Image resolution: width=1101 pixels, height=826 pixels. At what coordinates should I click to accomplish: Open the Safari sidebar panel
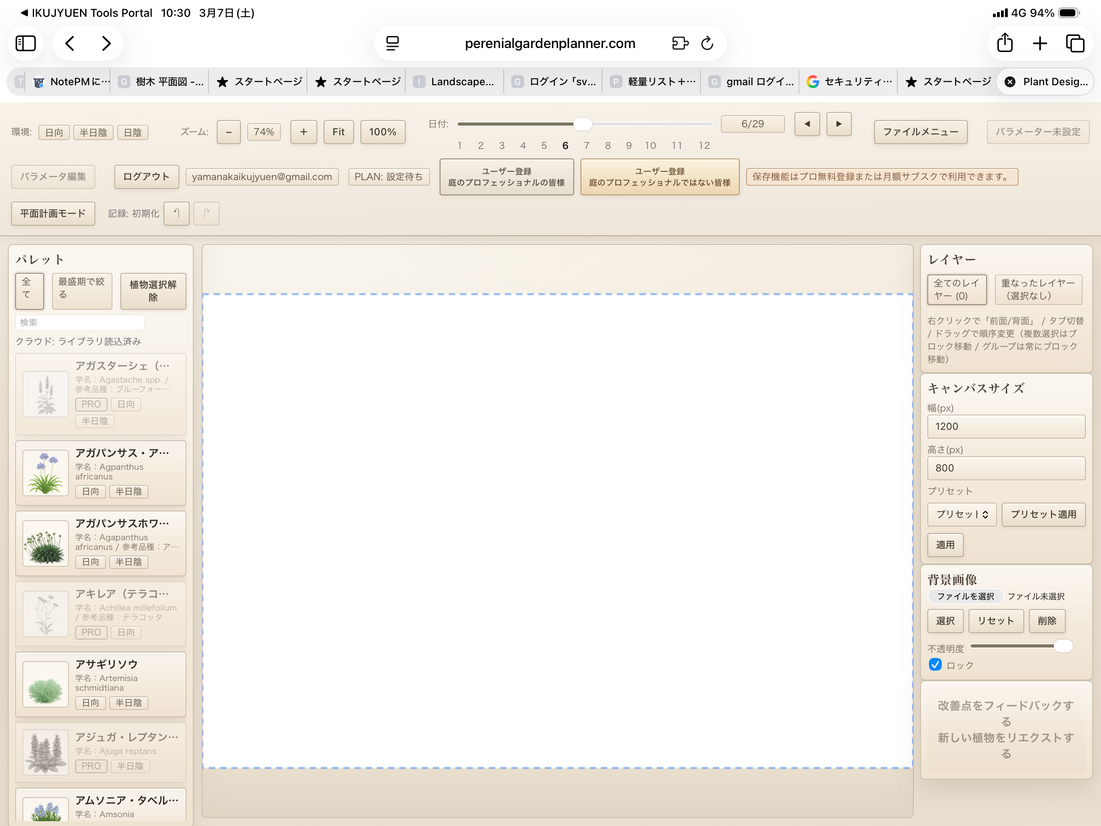pyautogui.click(x=26, y=44)
